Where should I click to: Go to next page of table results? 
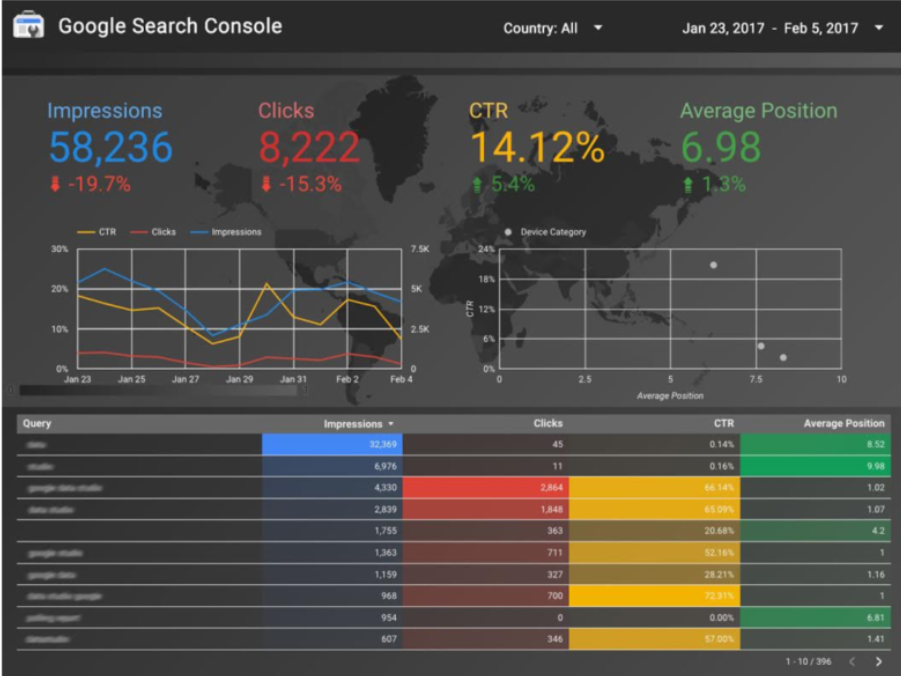click(x=879, y=661)
